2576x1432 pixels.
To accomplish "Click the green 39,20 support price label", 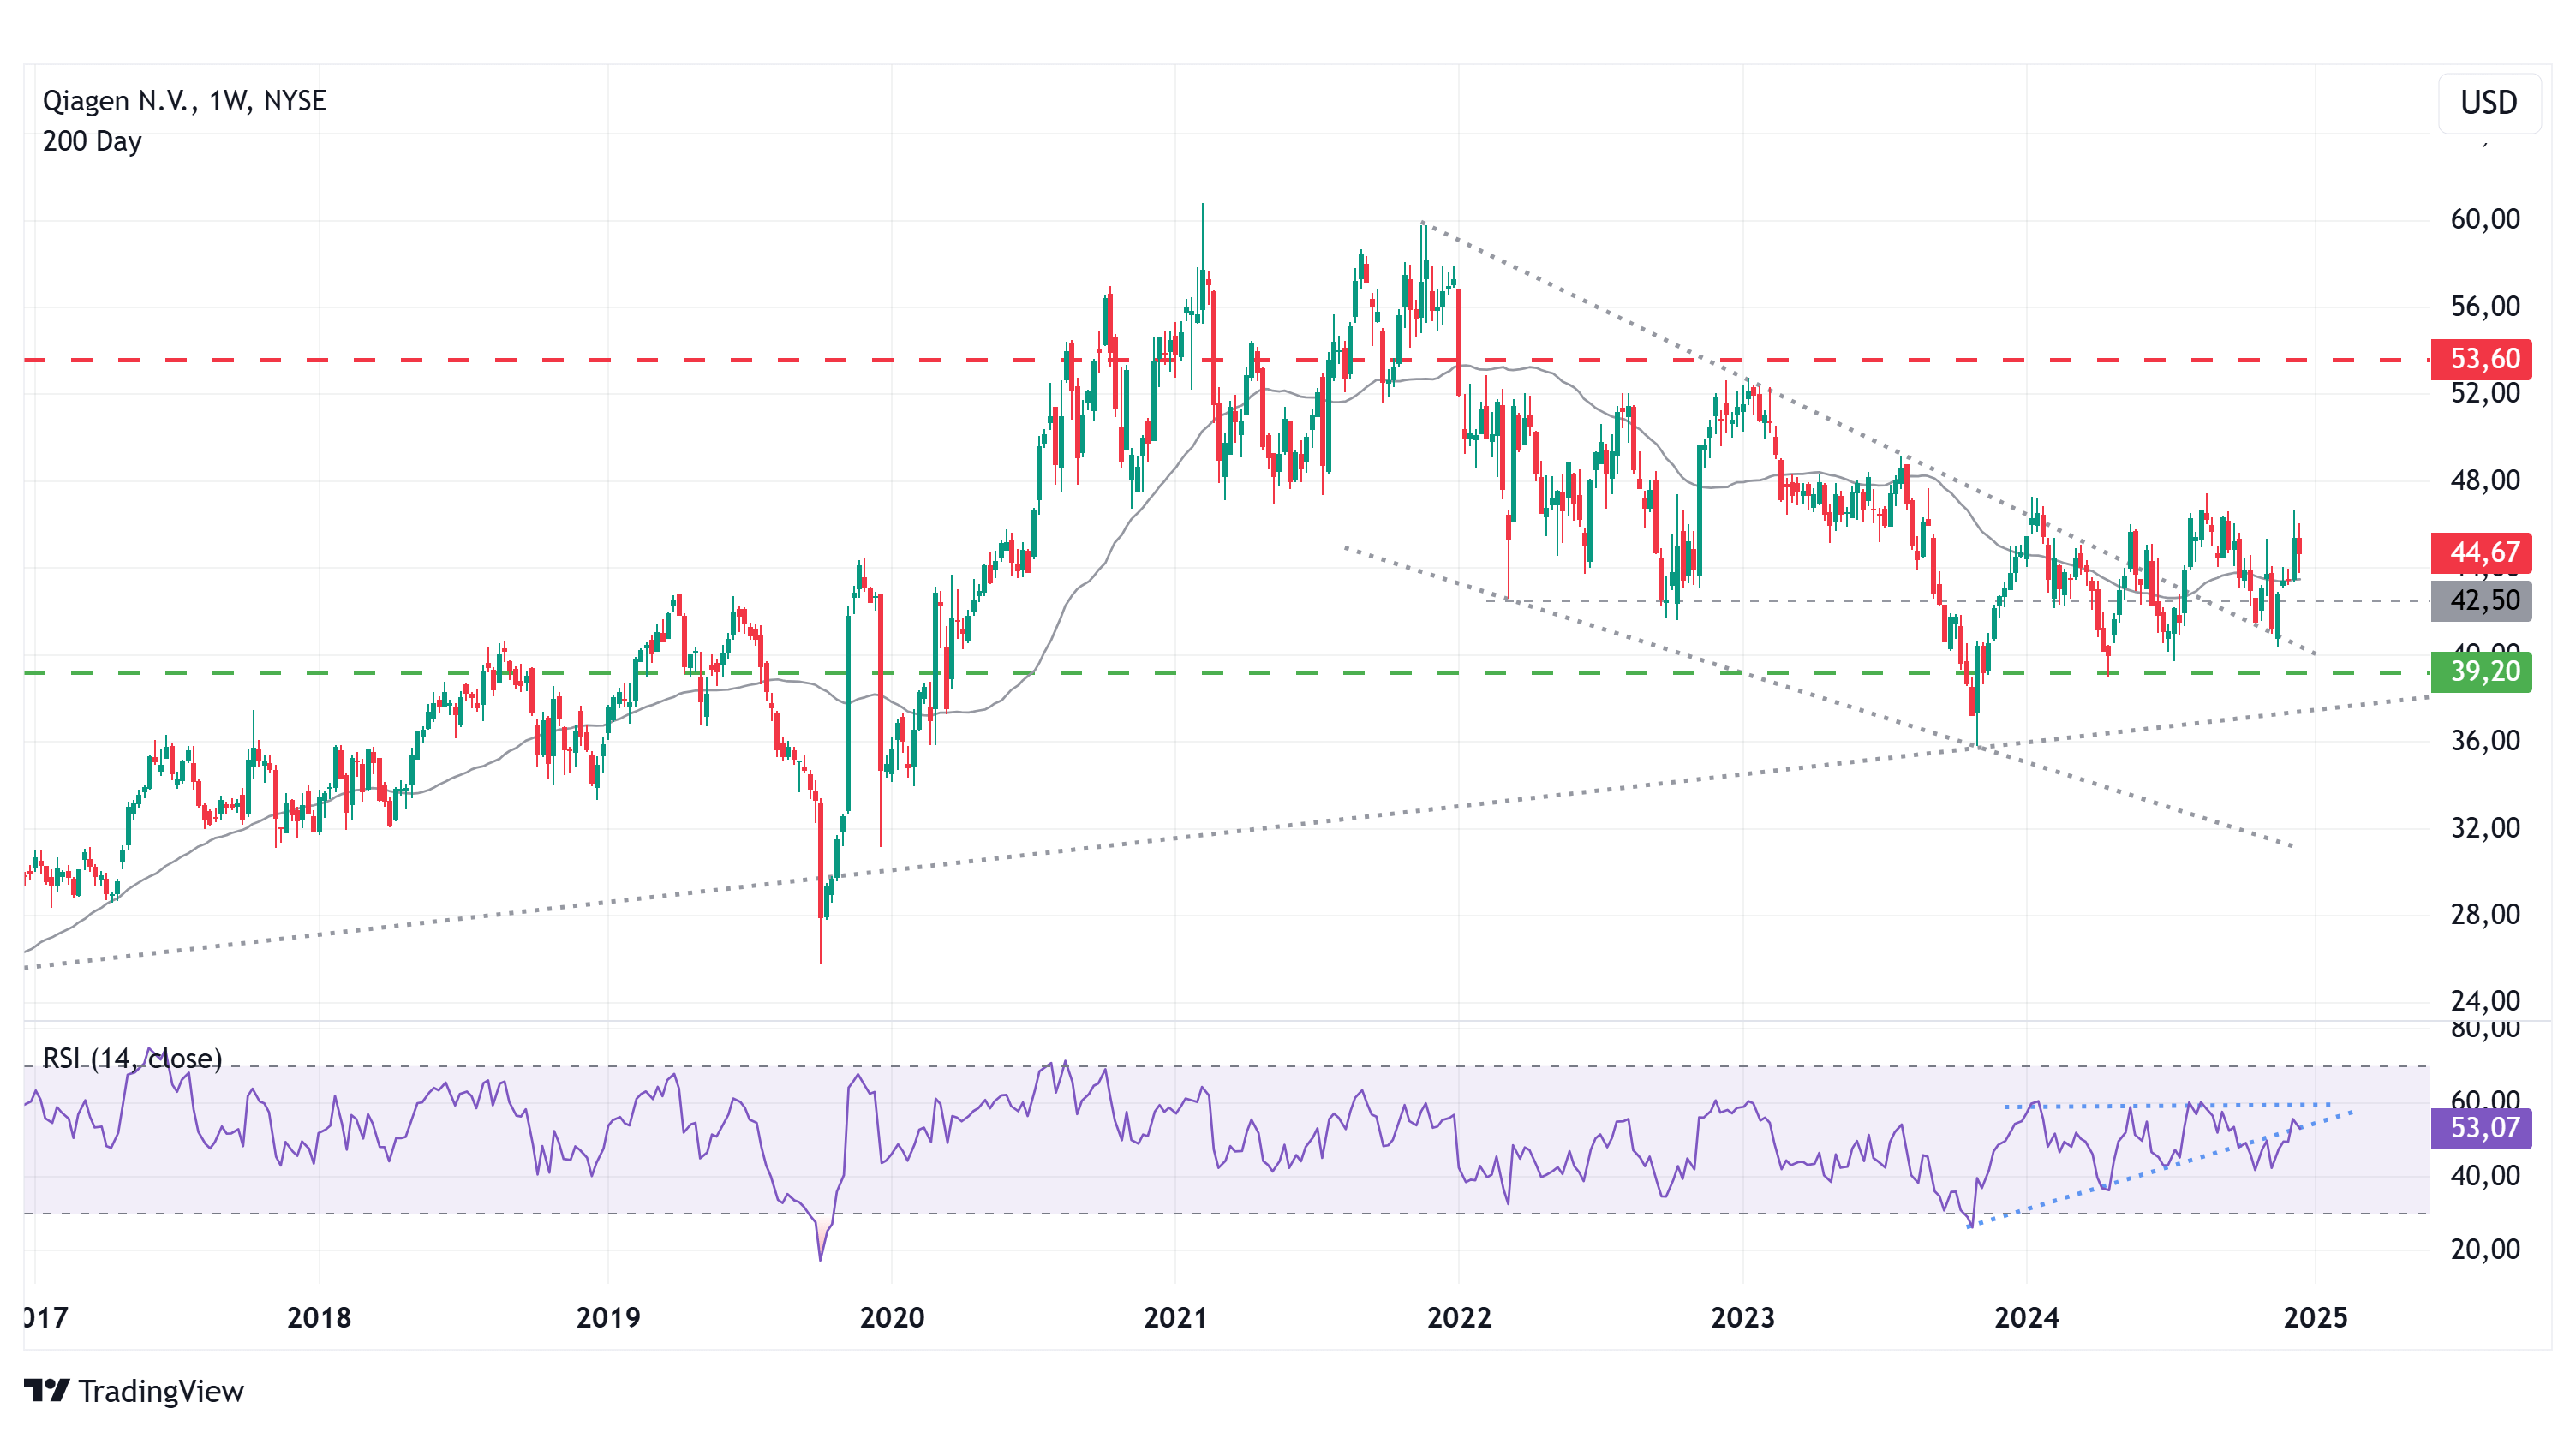I will (2481, 671).
